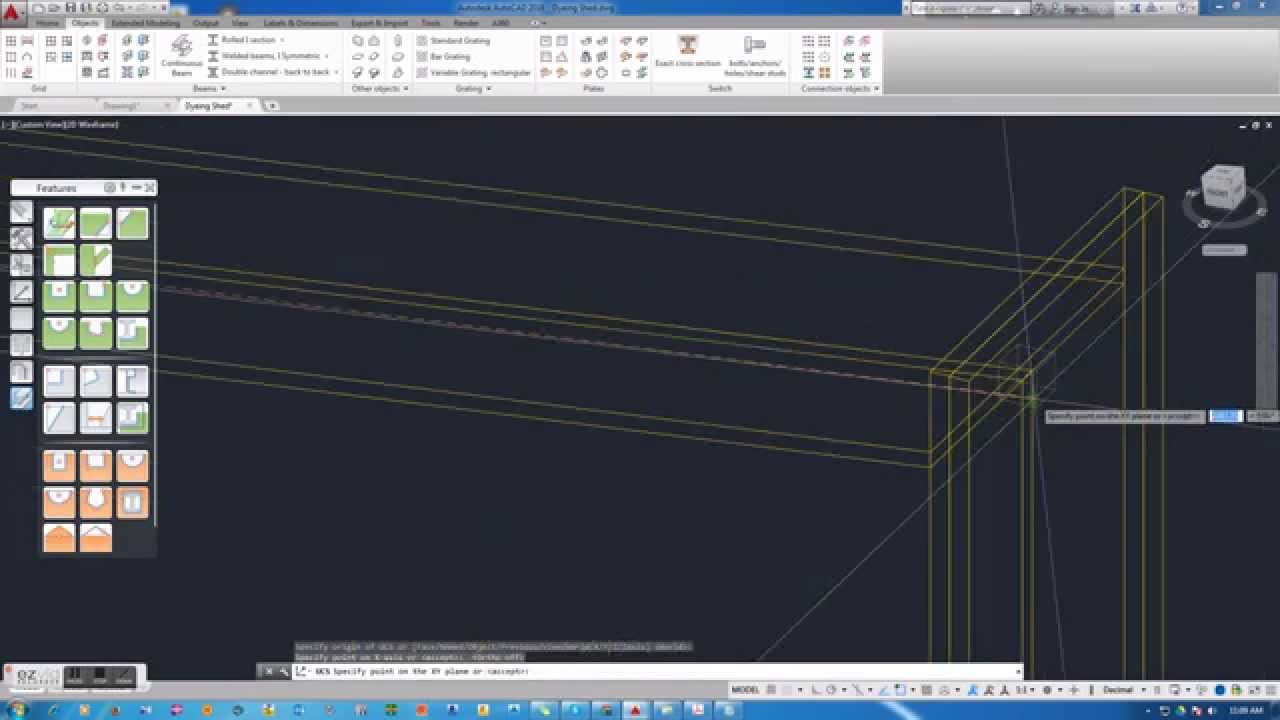Click the Continuous Beam tool
The width and height of the screenshot is (1280, 720).
182,56
